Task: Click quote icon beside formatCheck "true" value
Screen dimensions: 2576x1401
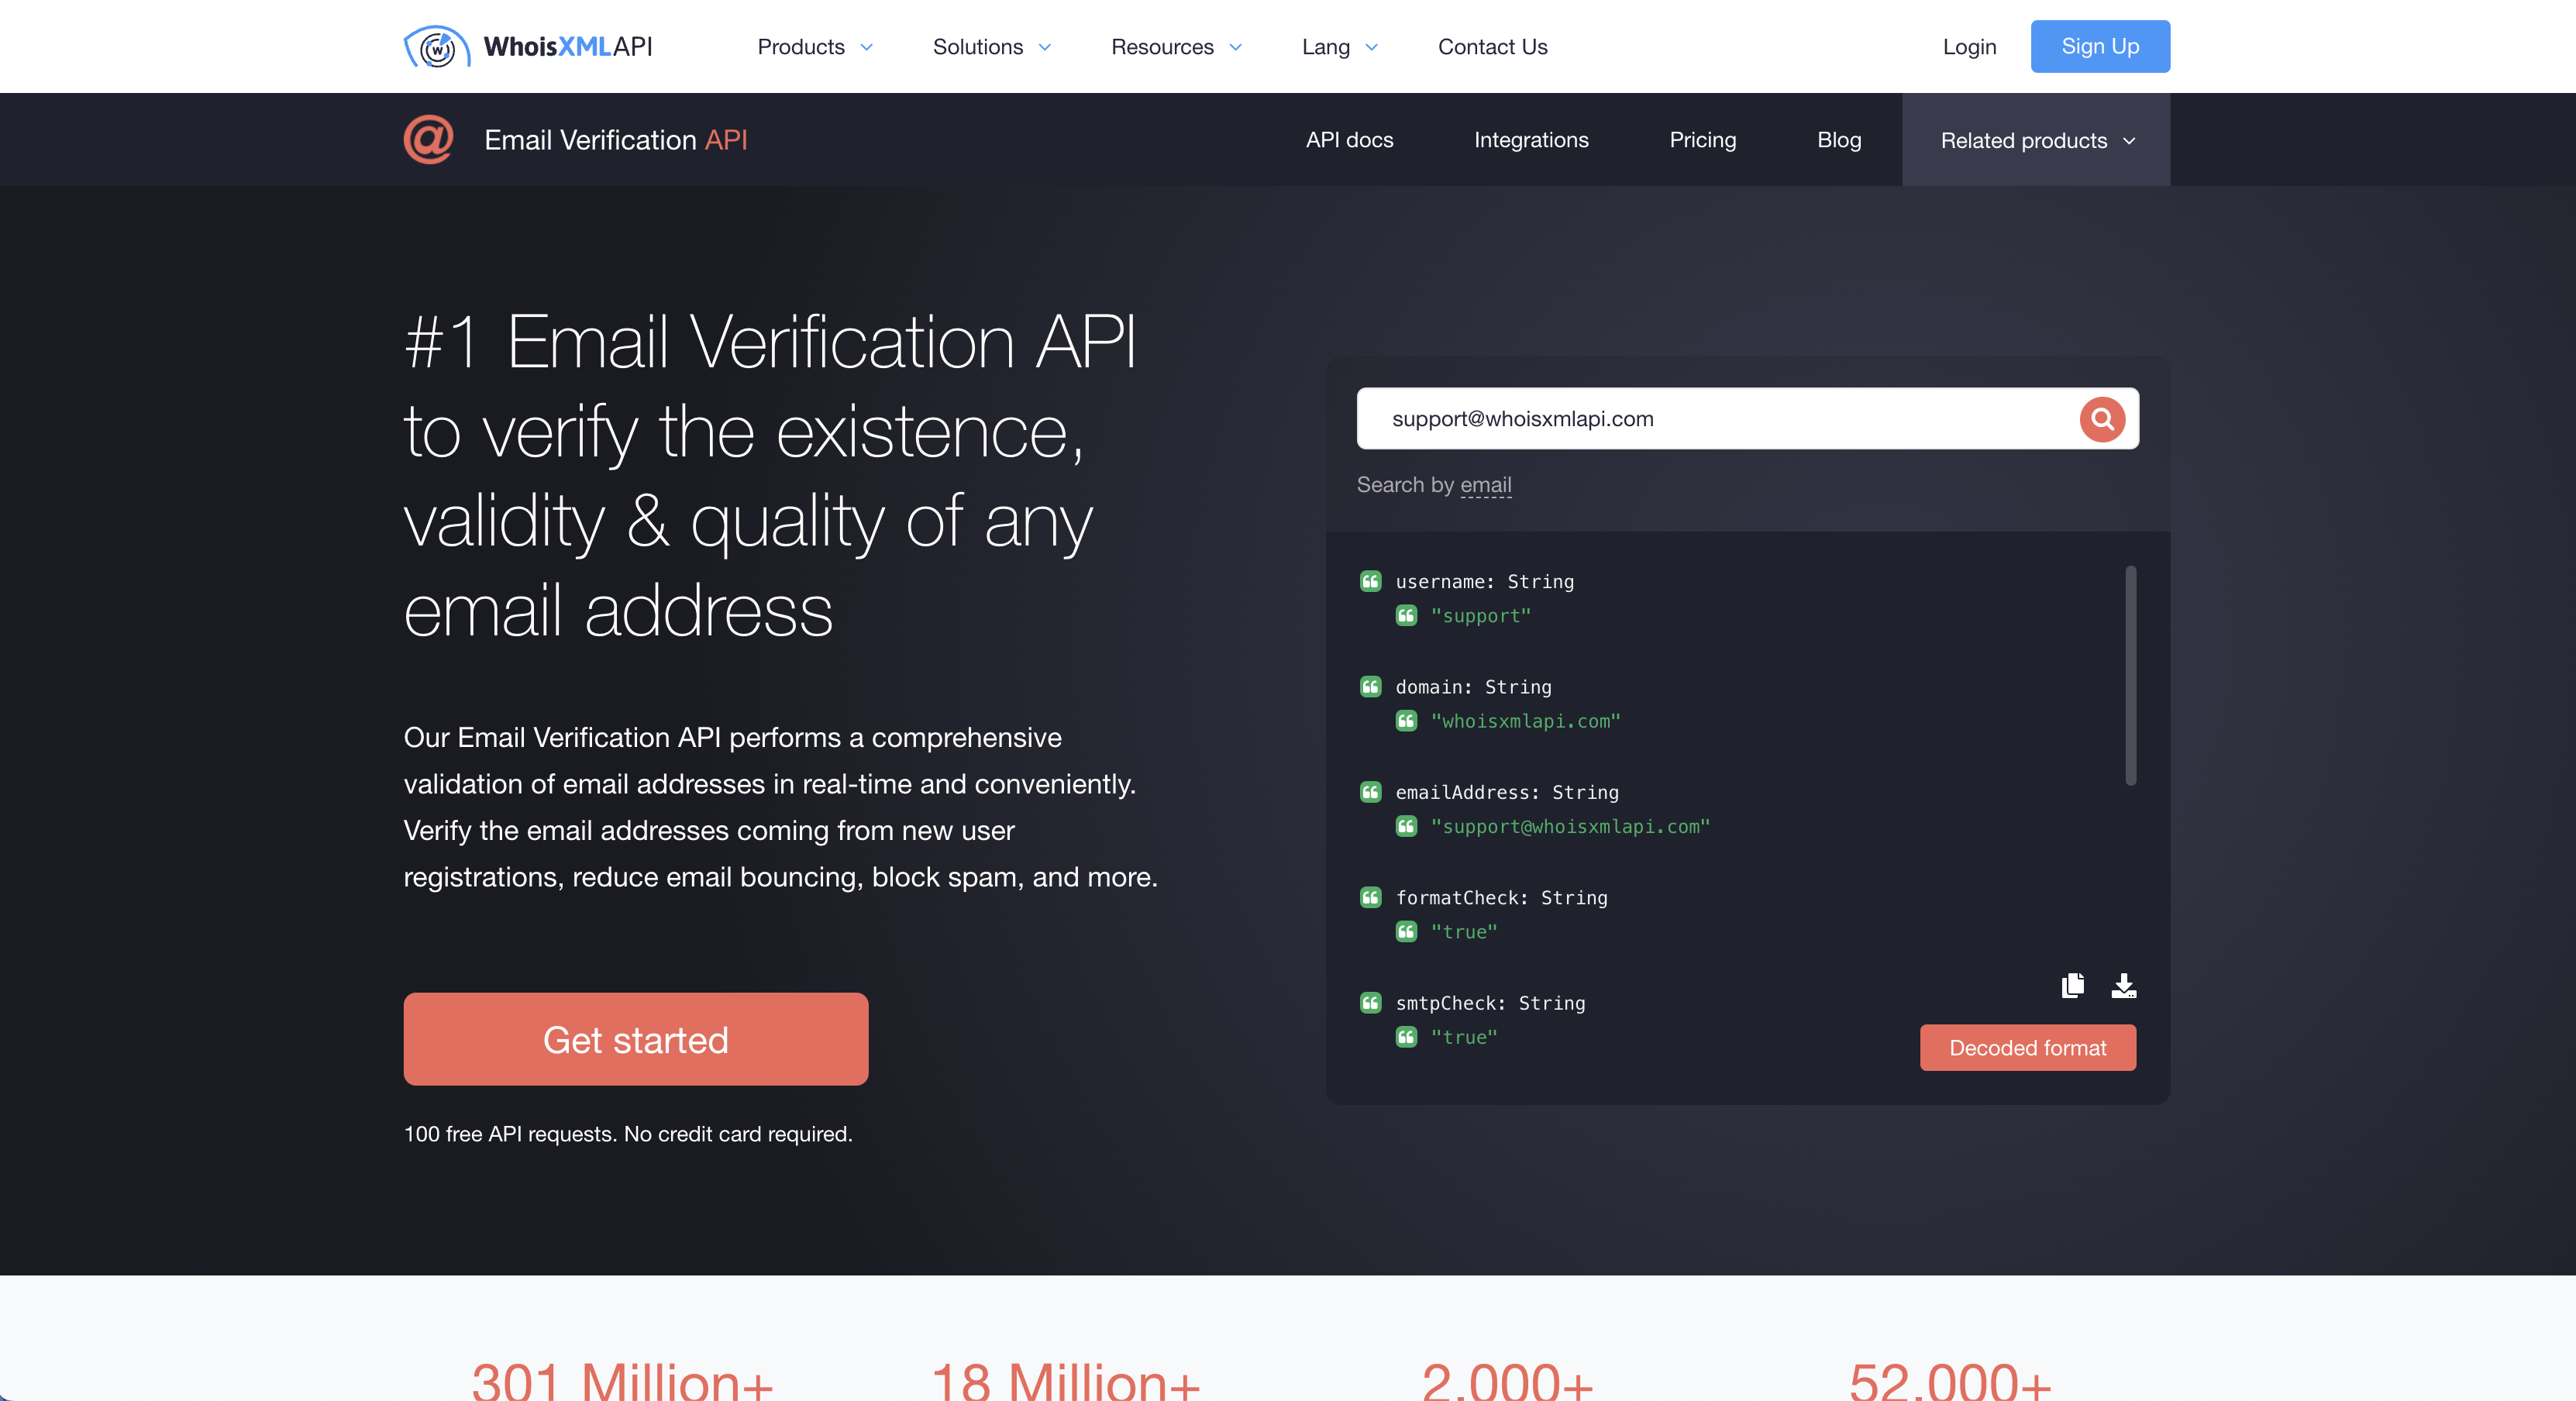Action: [x=1406, y=931]
